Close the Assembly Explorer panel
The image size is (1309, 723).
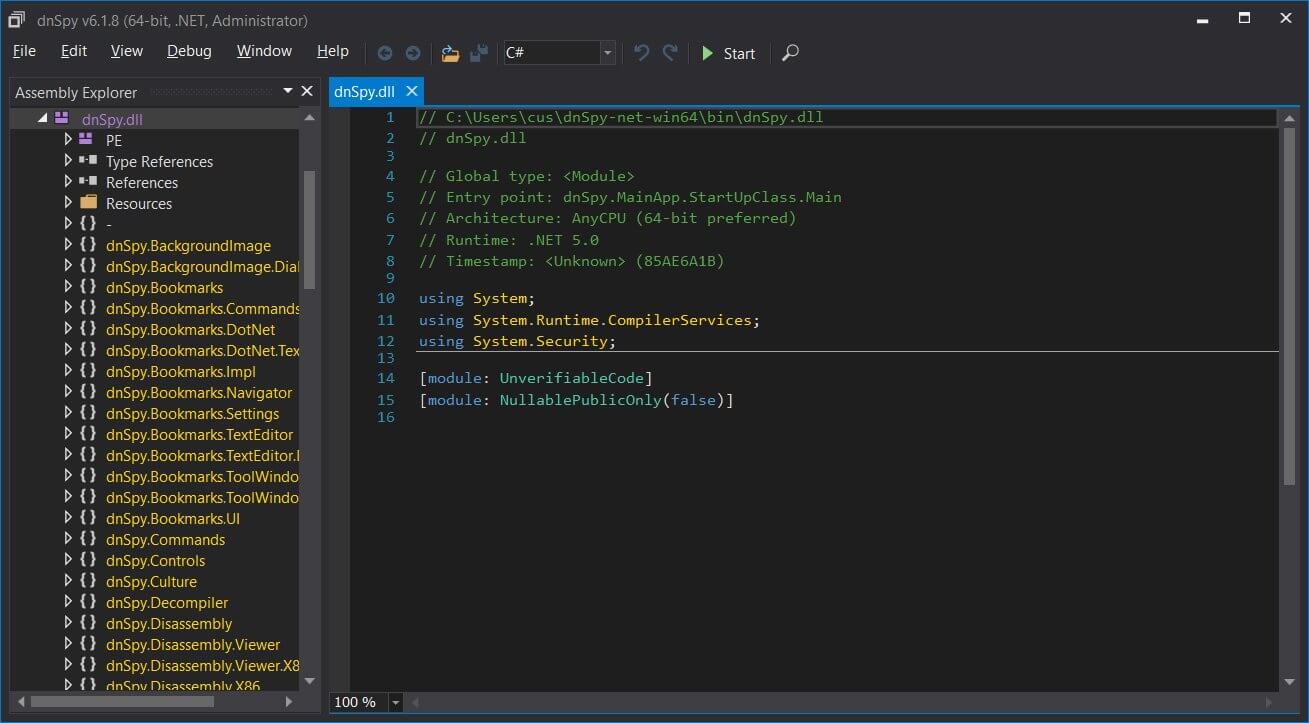click(307, 91)
